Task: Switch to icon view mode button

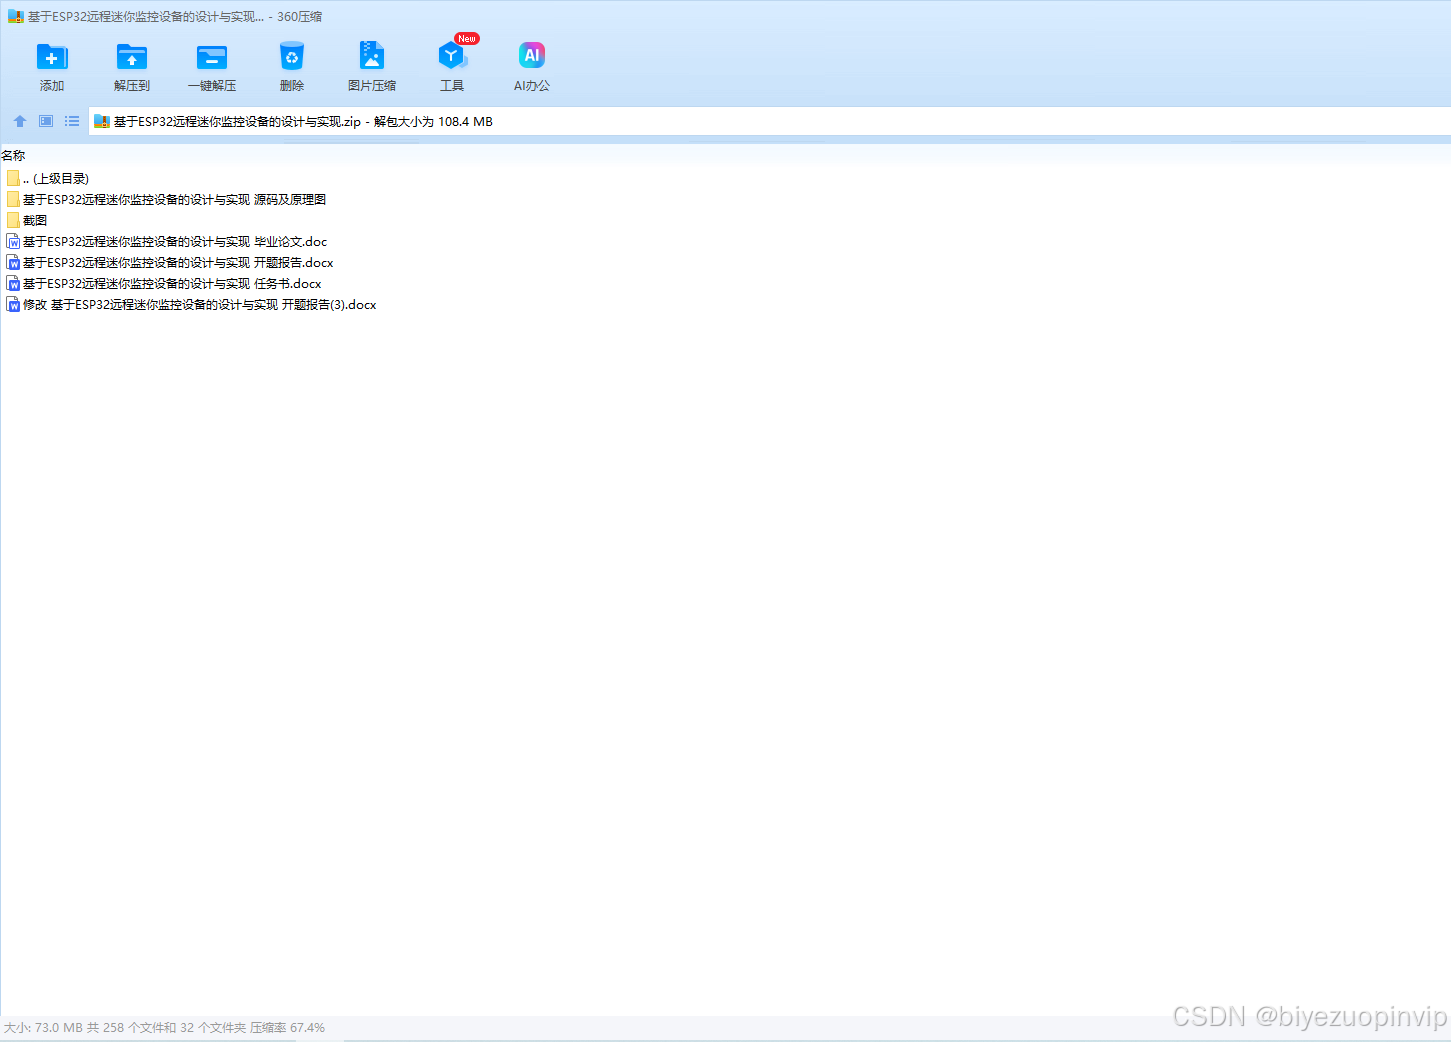Action: [46, 121]
